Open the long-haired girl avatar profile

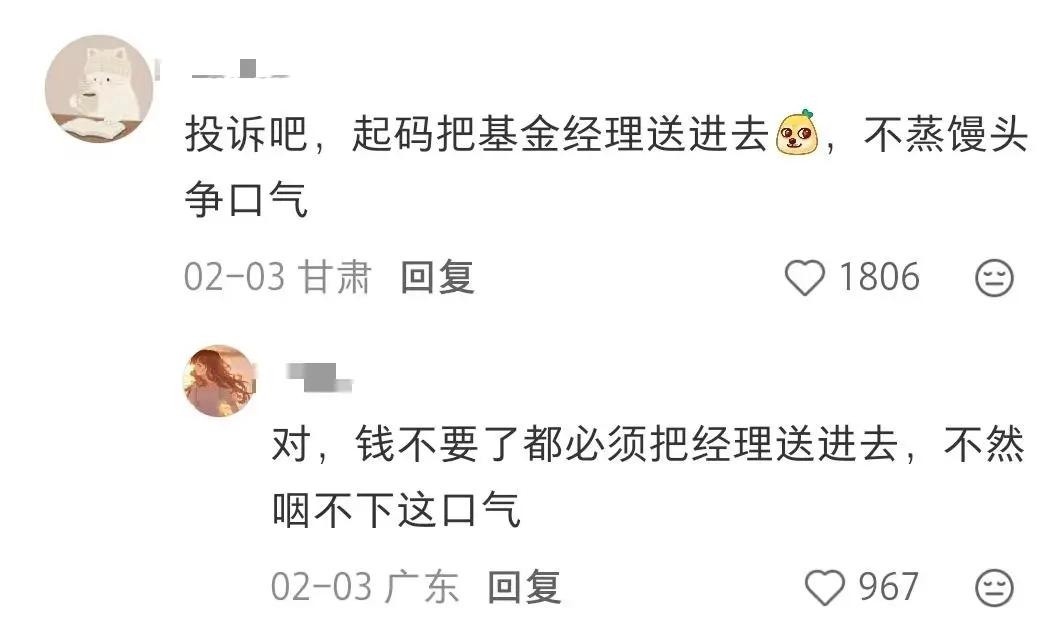[219, 380]
